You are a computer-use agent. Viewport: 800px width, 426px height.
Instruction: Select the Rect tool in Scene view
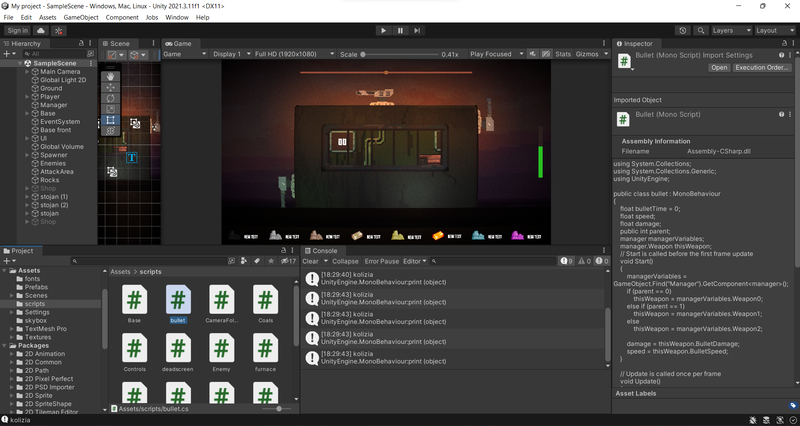point(111,120)
